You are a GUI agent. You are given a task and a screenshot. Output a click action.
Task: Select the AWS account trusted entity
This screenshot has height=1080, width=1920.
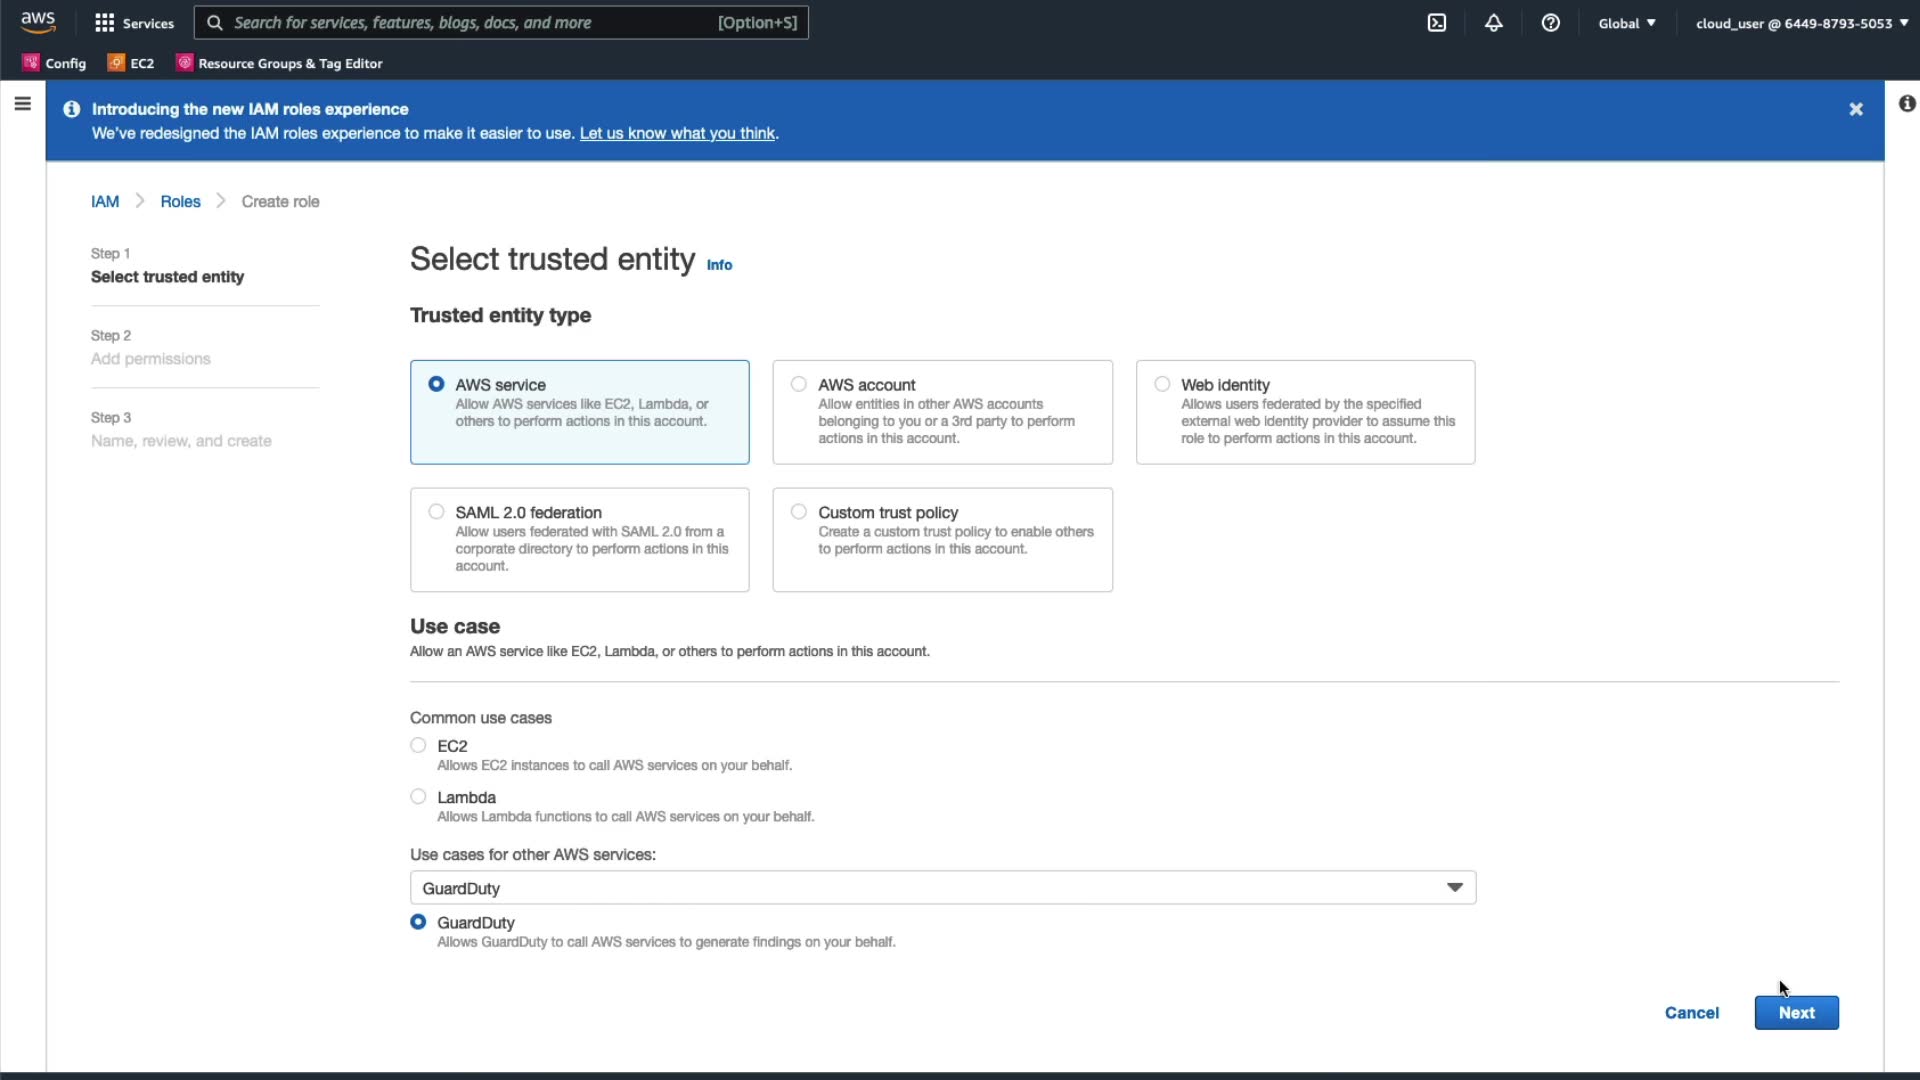click(799, 385)
